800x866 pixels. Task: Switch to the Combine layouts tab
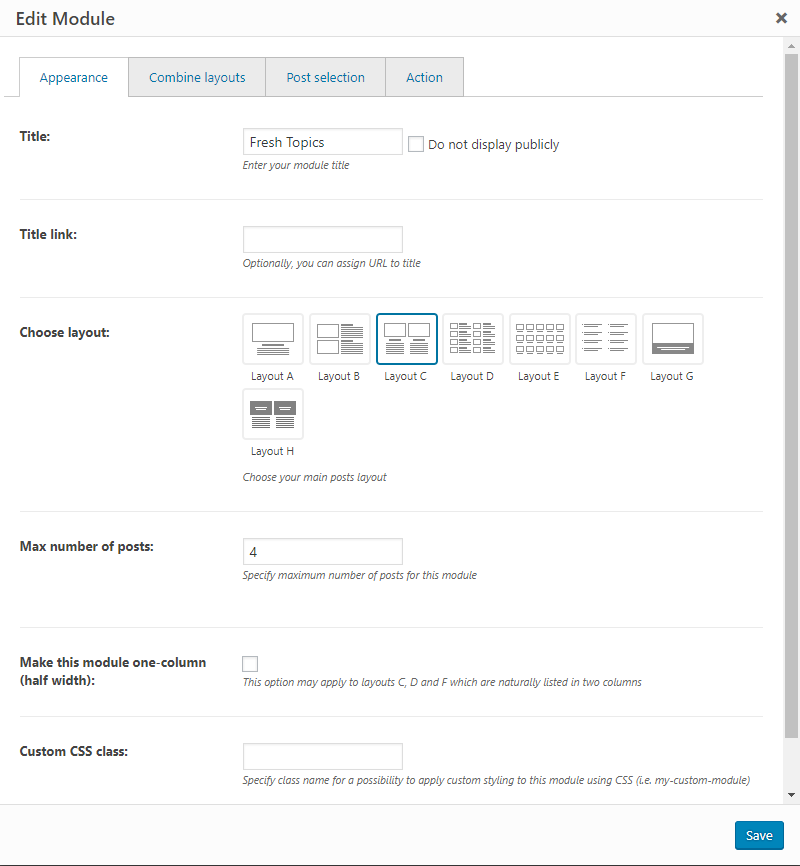(x=196, y=77)
